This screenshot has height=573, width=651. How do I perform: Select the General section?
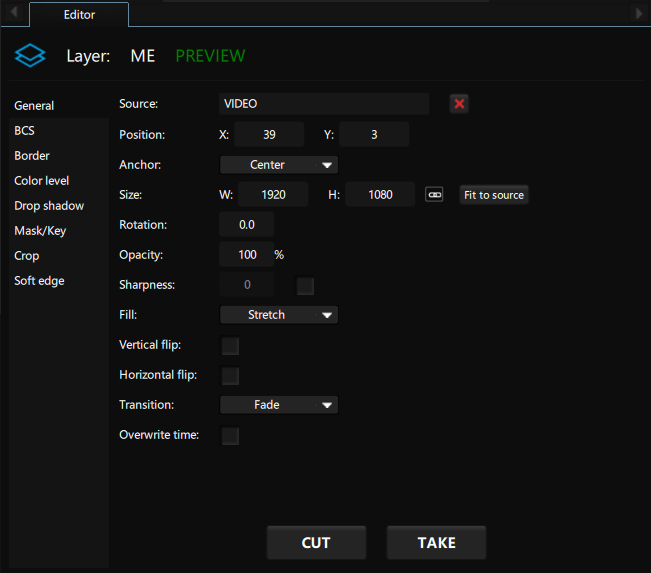coord(59,105)
